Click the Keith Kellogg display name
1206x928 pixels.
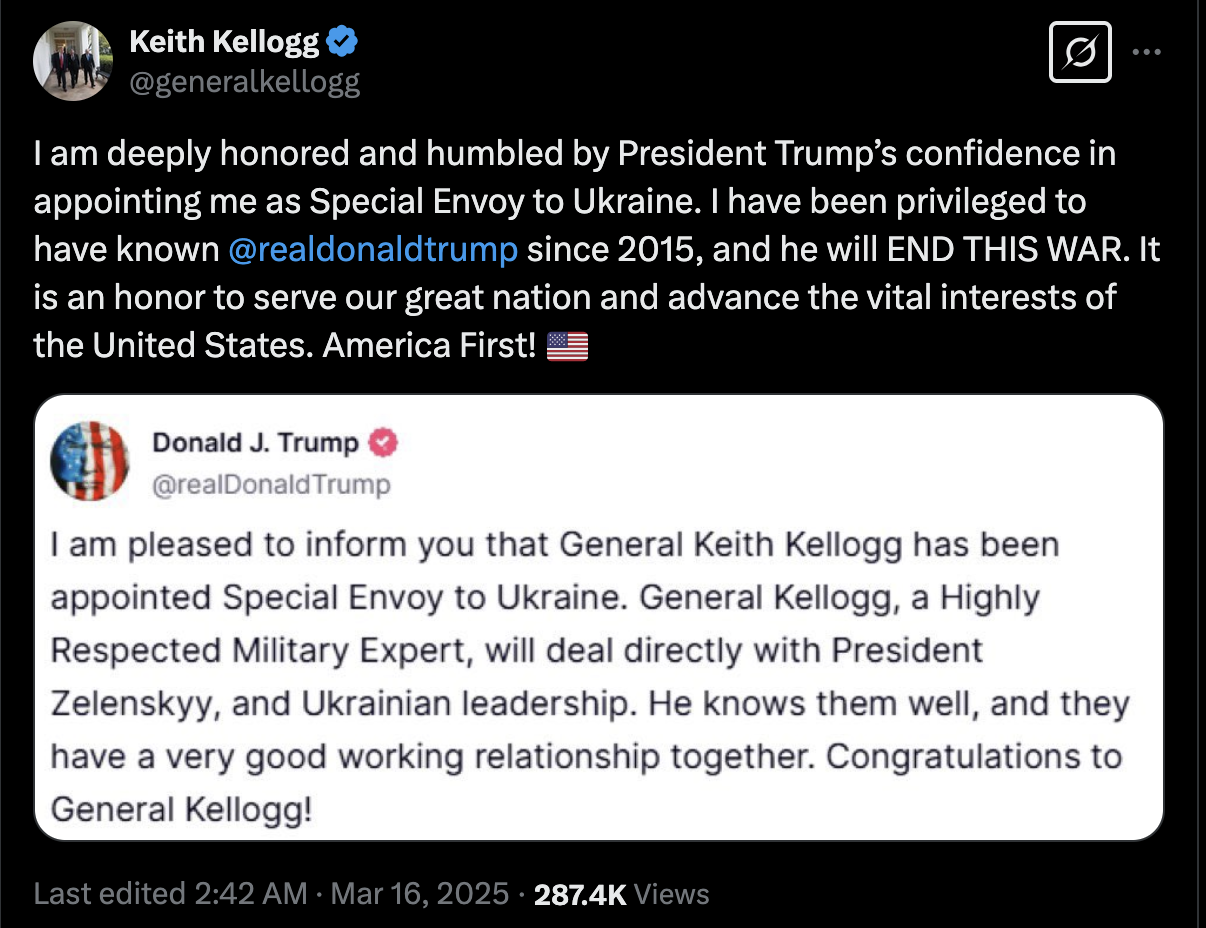click(x=224, y=42)
